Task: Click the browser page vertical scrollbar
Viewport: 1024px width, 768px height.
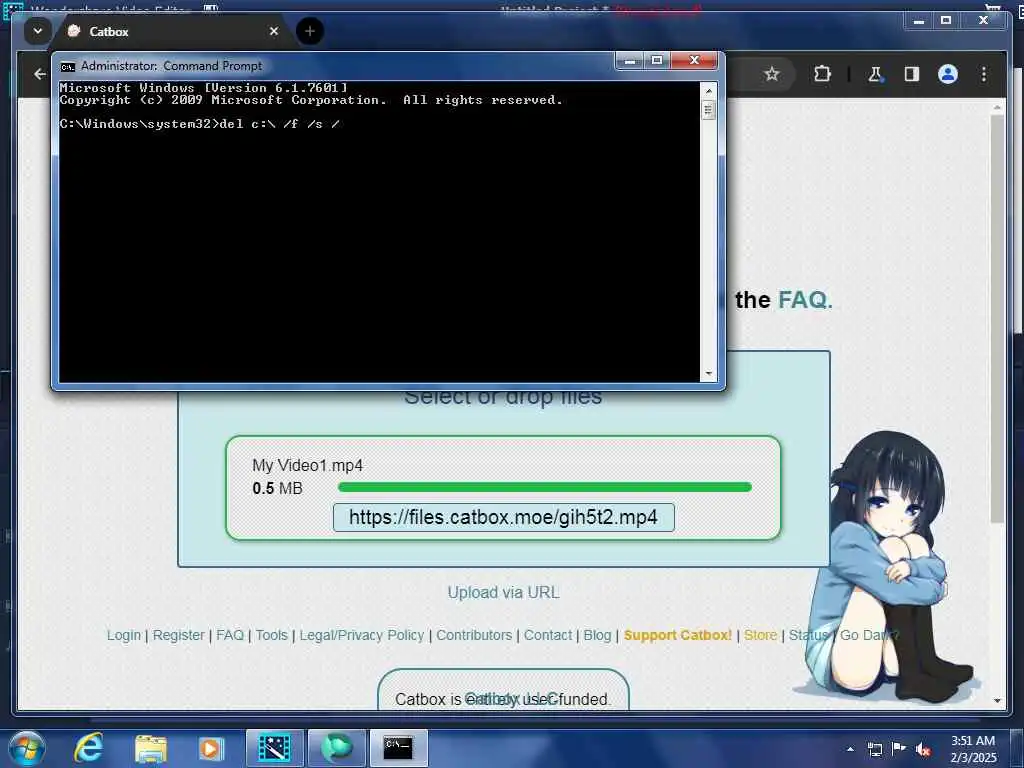Action: click(x=997, y=319)
